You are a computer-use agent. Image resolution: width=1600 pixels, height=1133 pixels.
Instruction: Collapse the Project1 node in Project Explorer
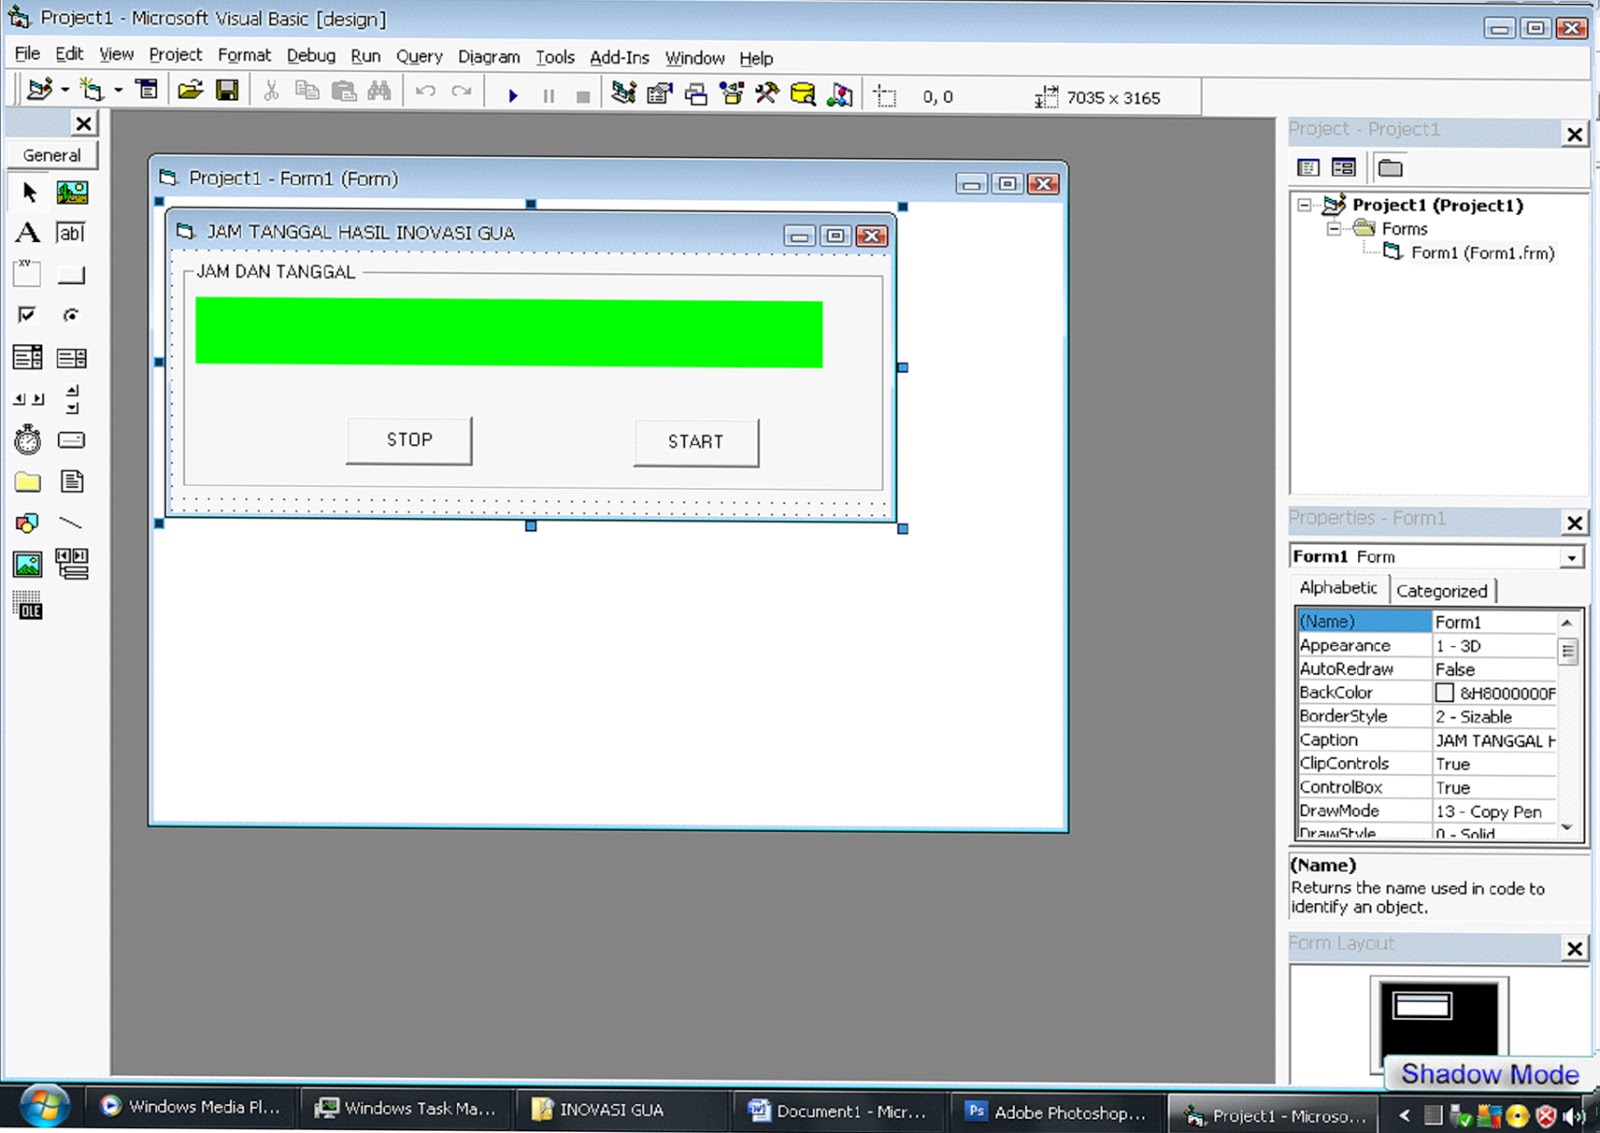click(1302, 205)
